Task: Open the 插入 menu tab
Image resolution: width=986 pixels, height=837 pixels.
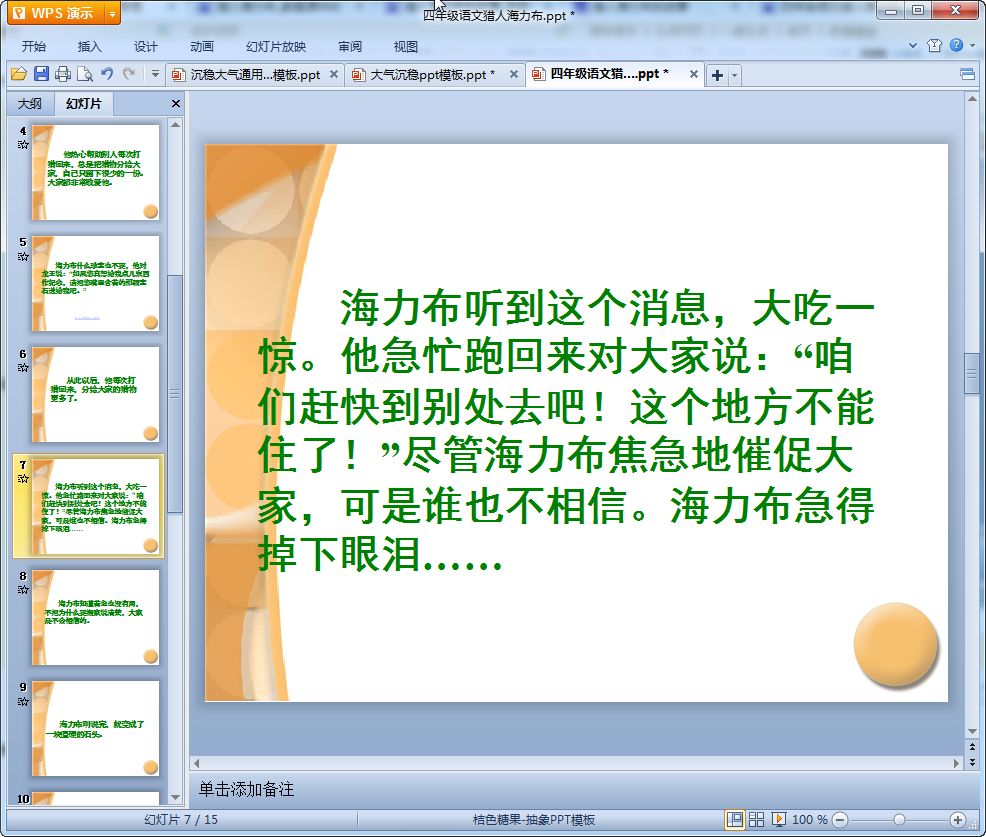Action: 89,47
